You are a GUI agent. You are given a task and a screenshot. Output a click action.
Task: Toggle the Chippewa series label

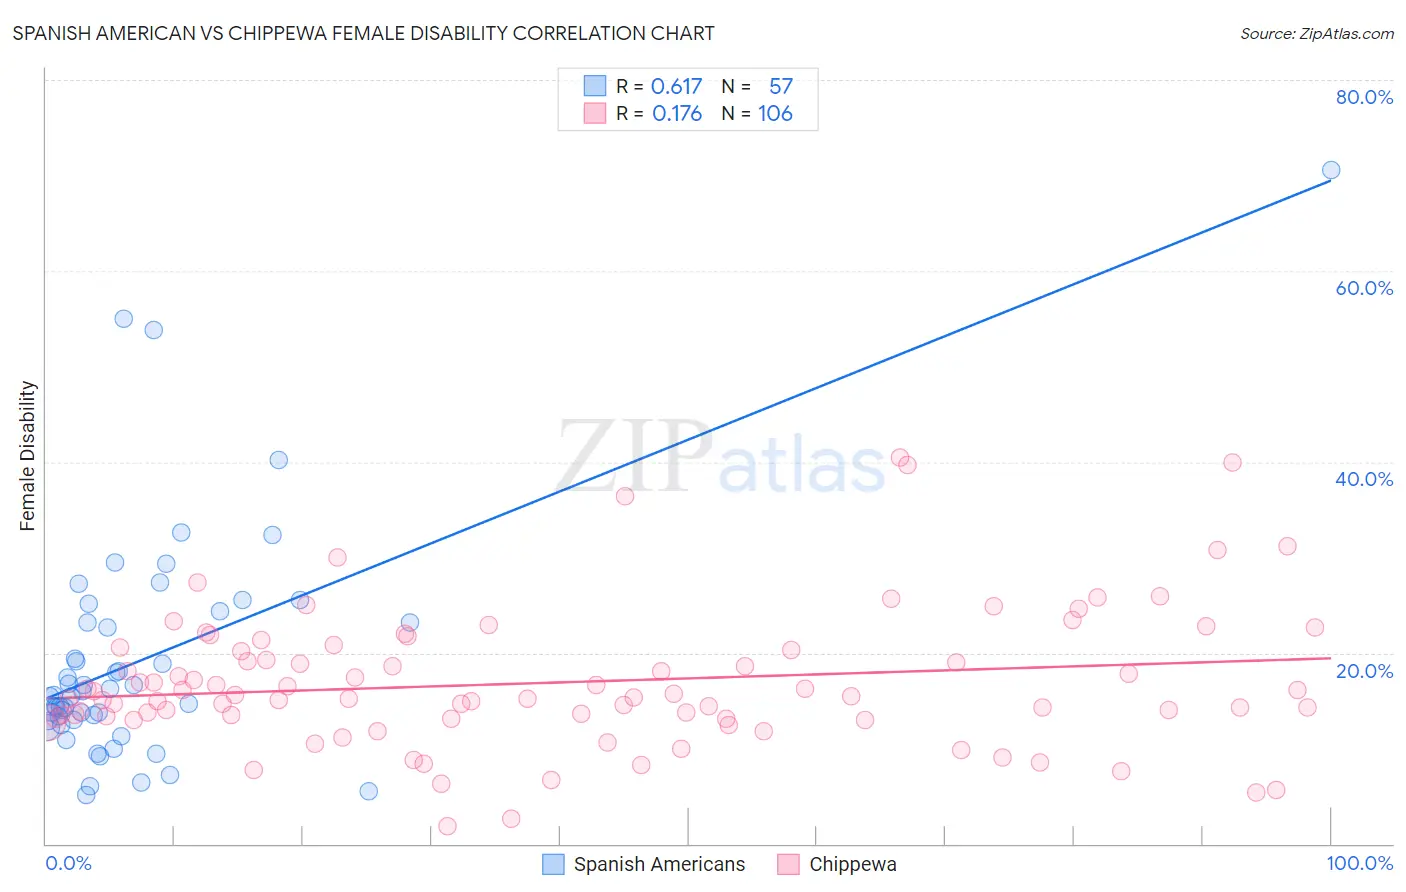[852, 864]
